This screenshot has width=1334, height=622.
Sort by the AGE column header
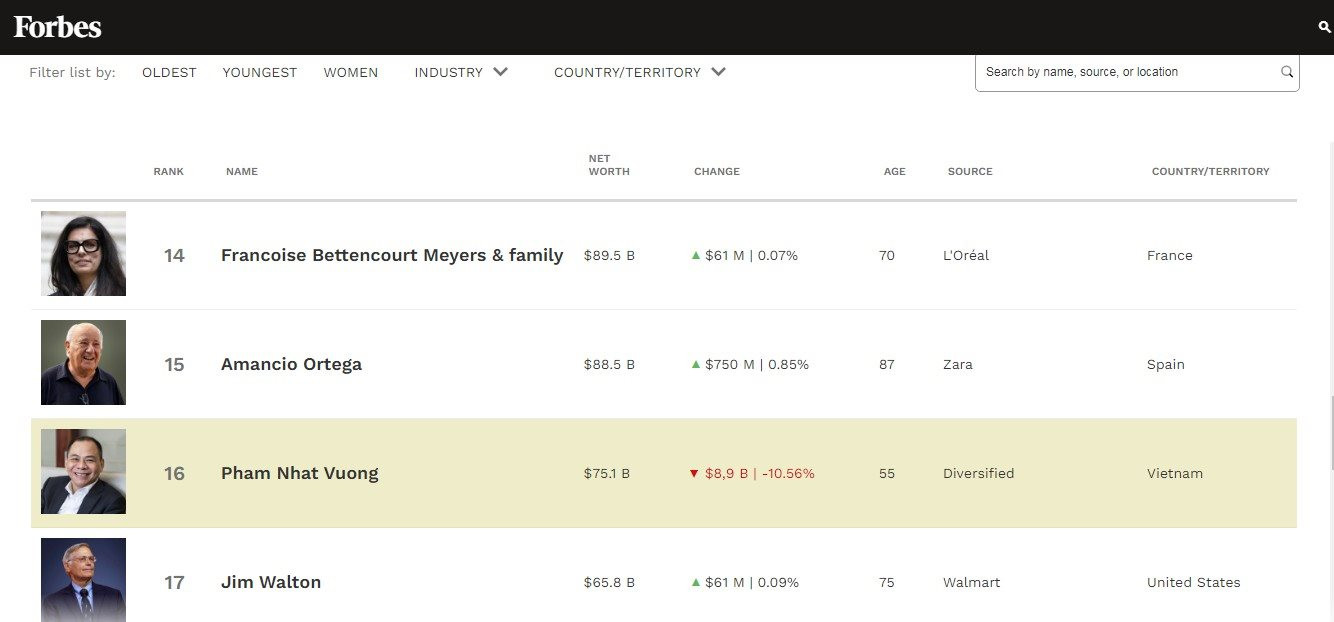click(894, 172)
